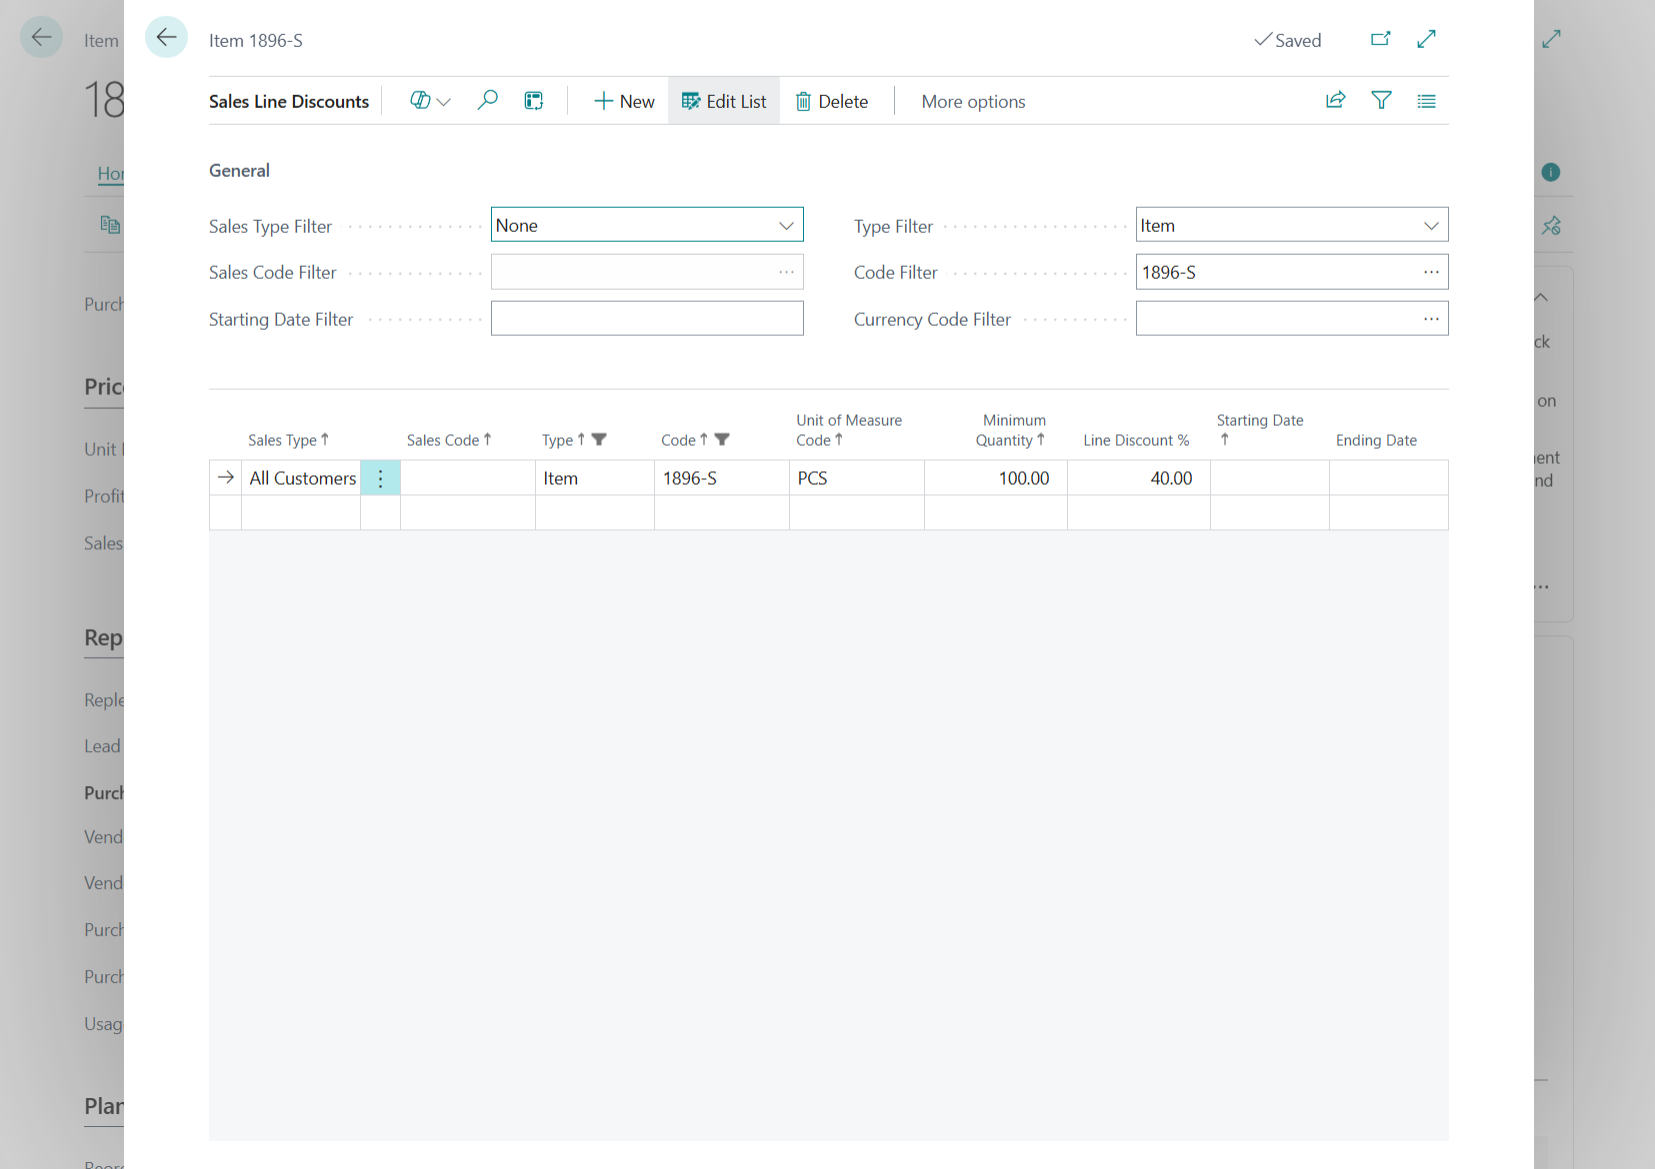Open Sales Code Filter lookup ellipsis
1655x1169 pixels.
(787, 272)
